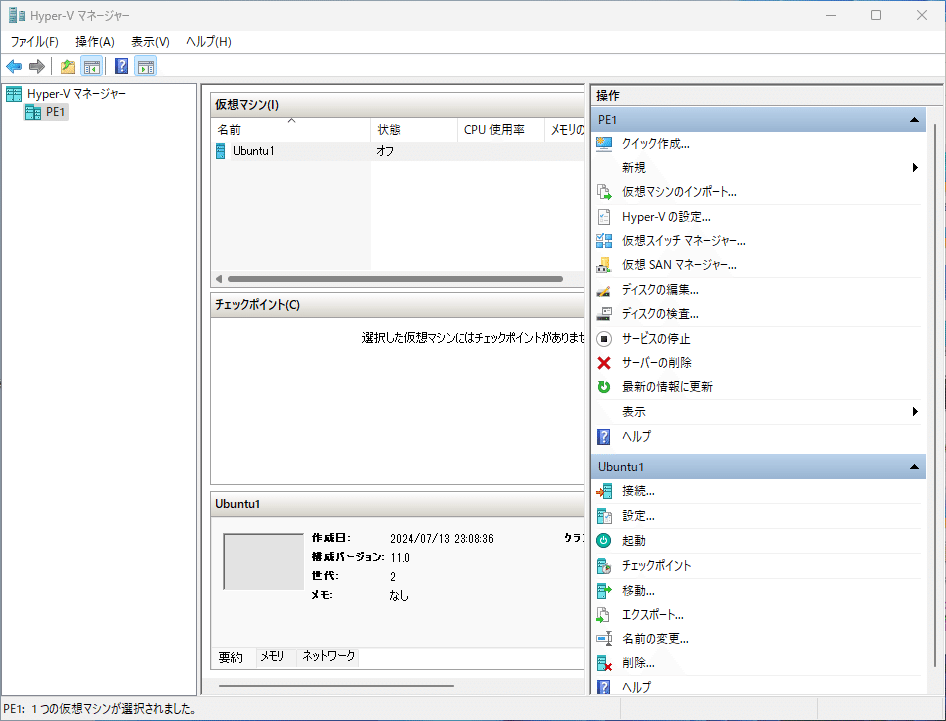Click the green refresh 最新の情報に更新 icon
Image resolution: width=946 pixels, height=721 pixels.
[x=604, y=387]
